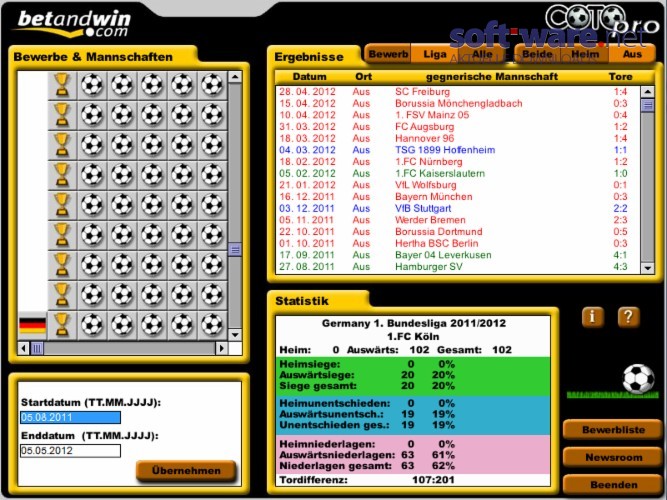This screenshot has width=667, height=500.
Task: Select the Werder Bremen result row
Action: pyautogui.click(x=457, y=220)
